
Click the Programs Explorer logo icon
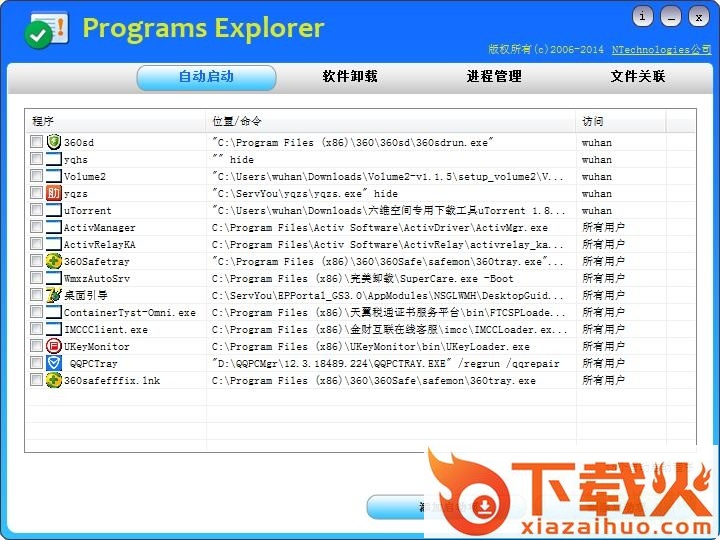[46, 29]
